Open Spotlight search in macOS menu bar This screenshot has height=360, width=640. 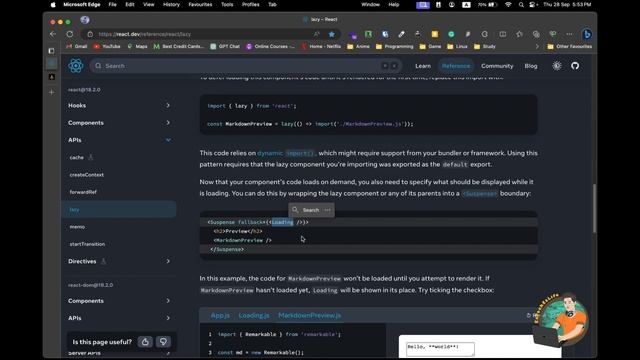point(521,4)
